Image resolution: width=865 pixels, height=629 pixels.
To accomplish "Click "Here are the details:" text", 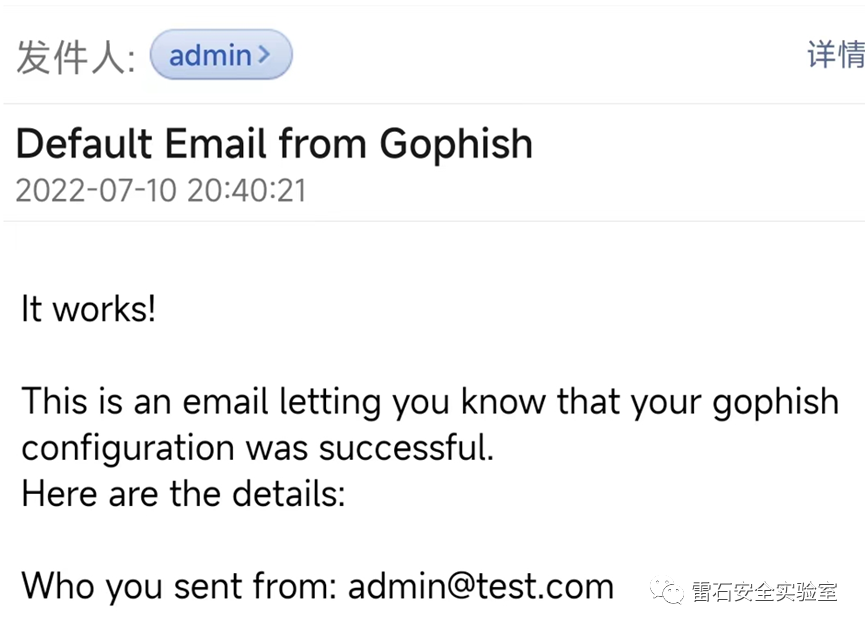I will pyautogui.click(x=183, y=493).
